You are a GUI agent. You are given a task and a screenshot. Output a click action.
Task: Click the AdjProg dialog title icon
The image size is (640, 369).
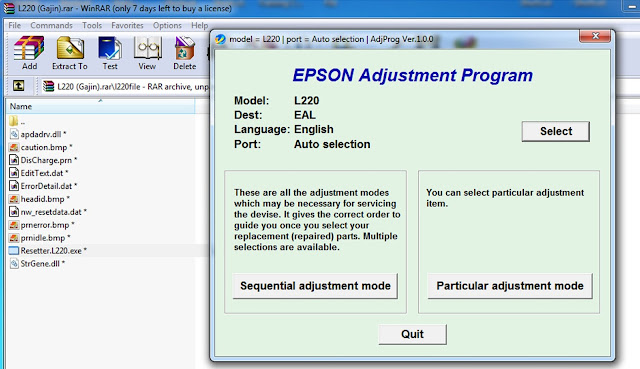(220, 39)
